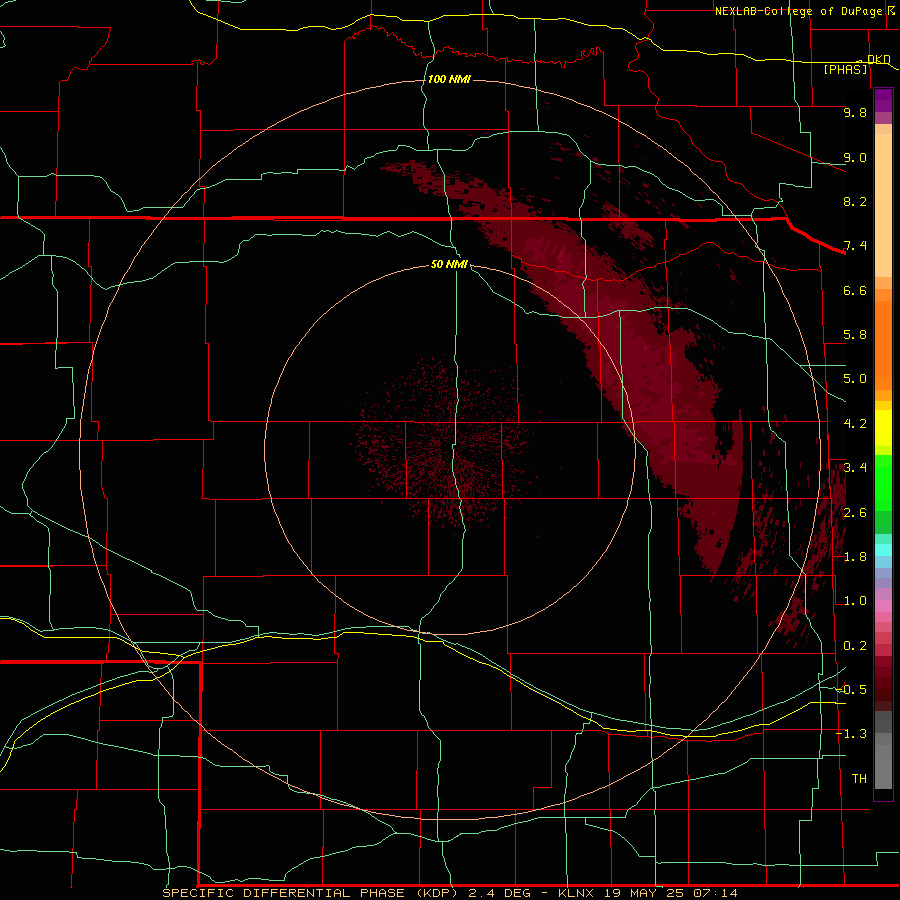Screen dimensions: 900x900
Task: Click the 9.8 value on the scale
Action: [x=855, y=112]
